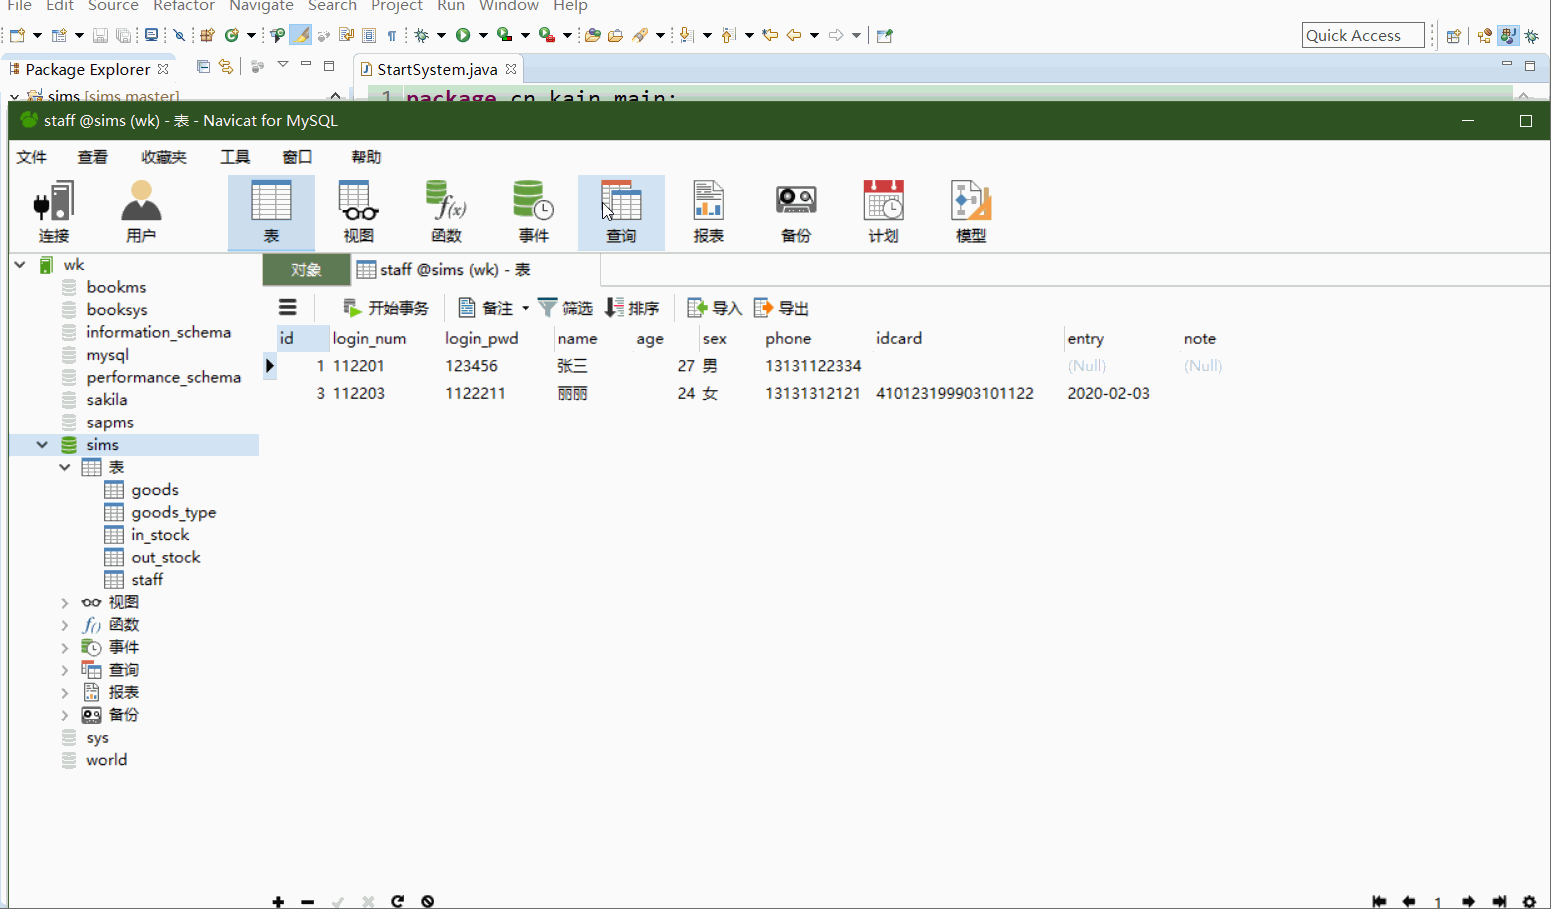This screenshot has width=1551, height=909.
Task: Expand the 报表 node in tree
Action: [x=65, y=692]
